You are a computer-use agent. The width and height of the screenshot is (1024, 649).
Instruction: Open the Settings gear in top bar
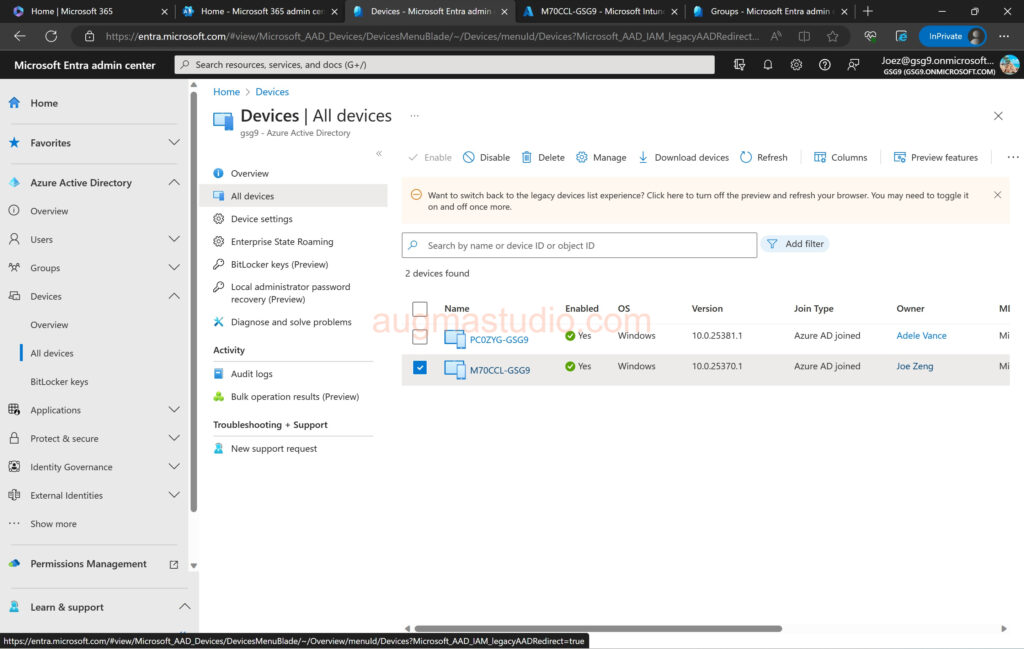tap(796, 64)
